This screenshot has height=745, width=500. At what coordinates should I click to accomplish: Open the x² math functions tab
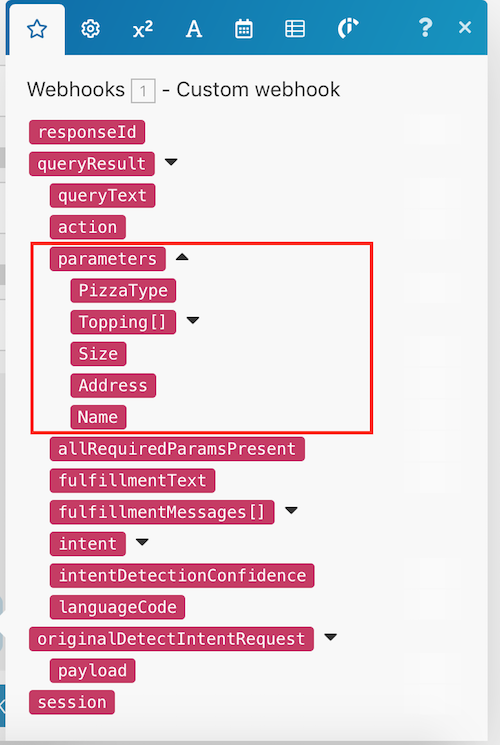coord(143,29)
